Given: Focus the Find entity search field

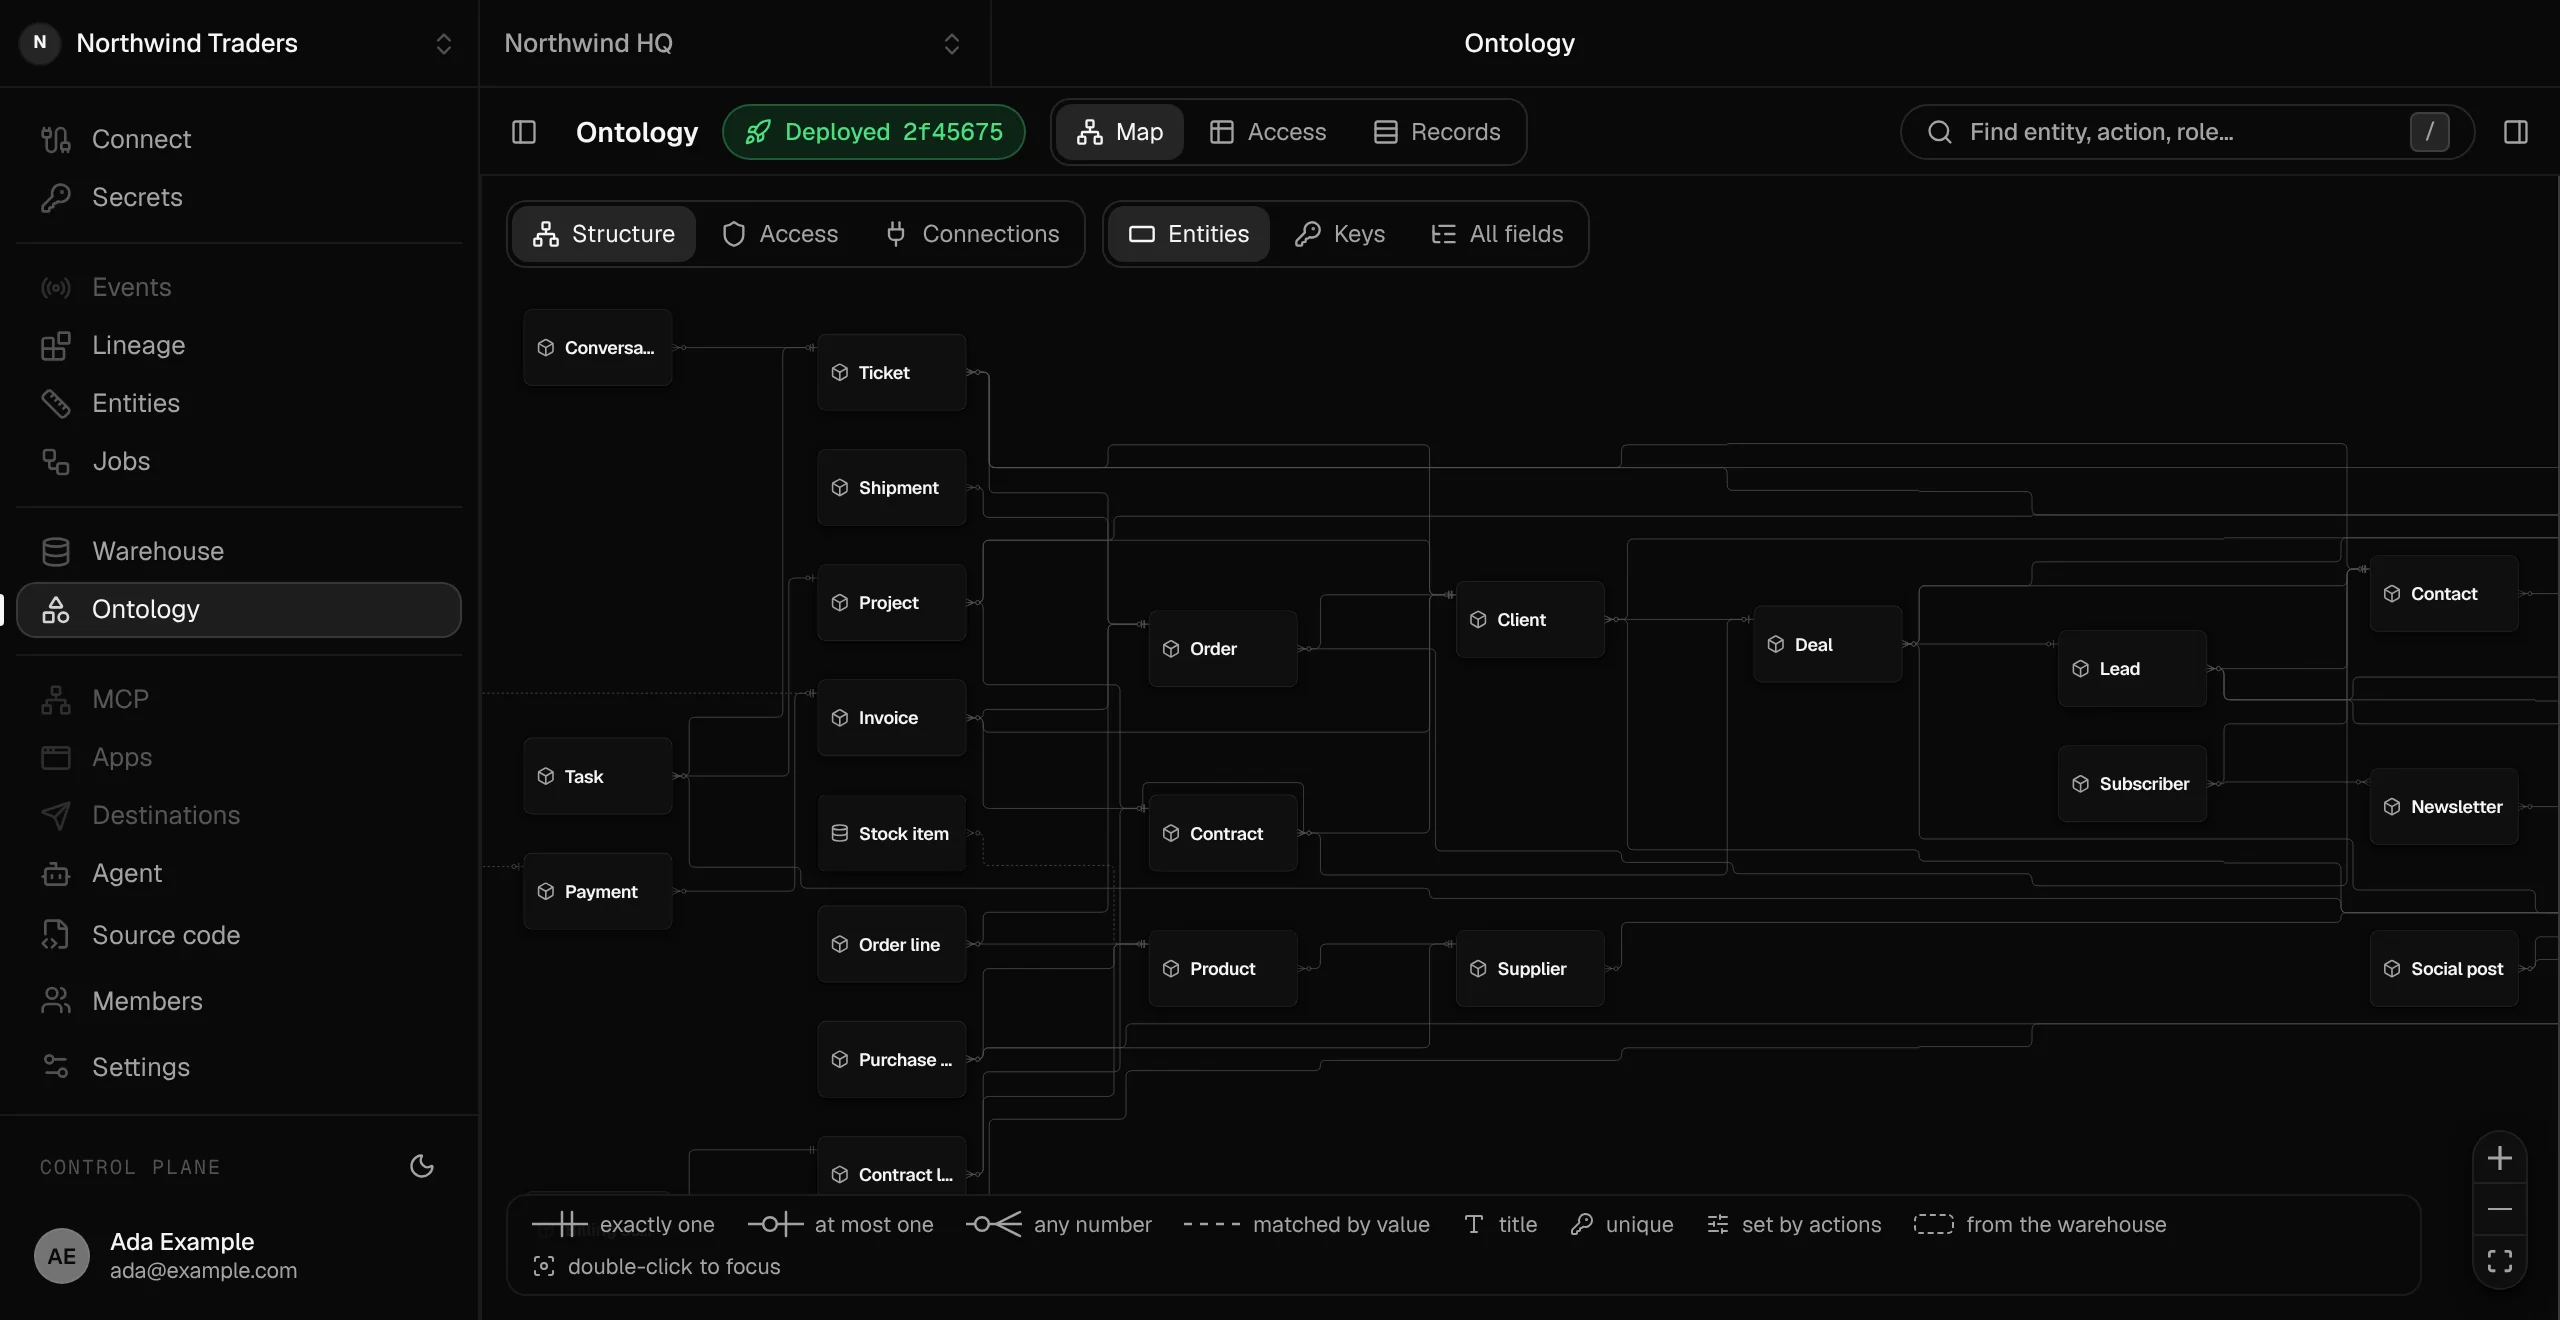Looking at the screenshot, I should point(2187,132).
